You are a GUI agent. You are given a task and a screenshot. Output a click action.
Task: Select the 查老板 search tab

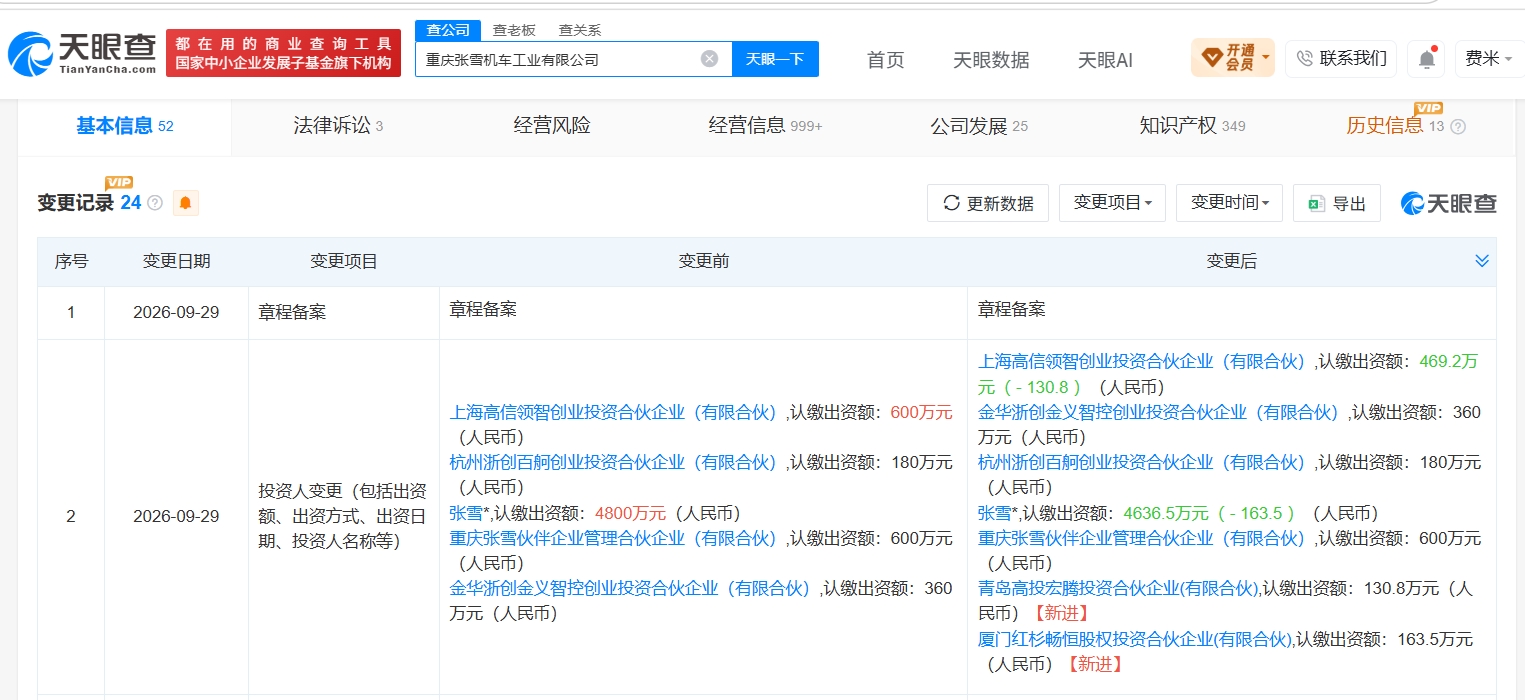point(514,30)
